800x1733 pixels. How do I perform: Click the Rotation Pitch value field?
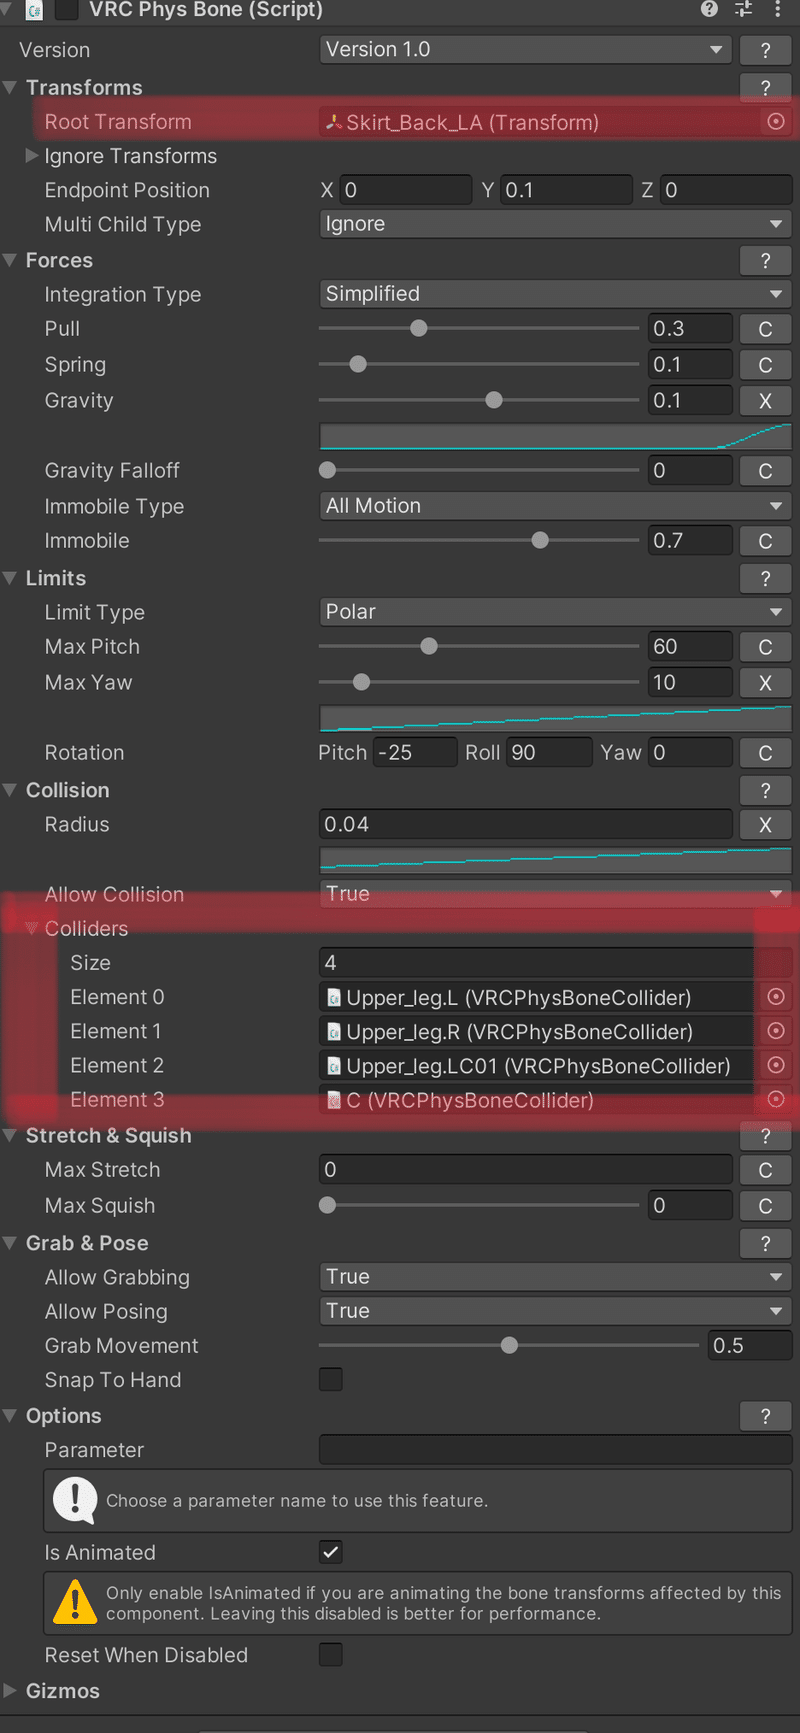coord(415,753)
